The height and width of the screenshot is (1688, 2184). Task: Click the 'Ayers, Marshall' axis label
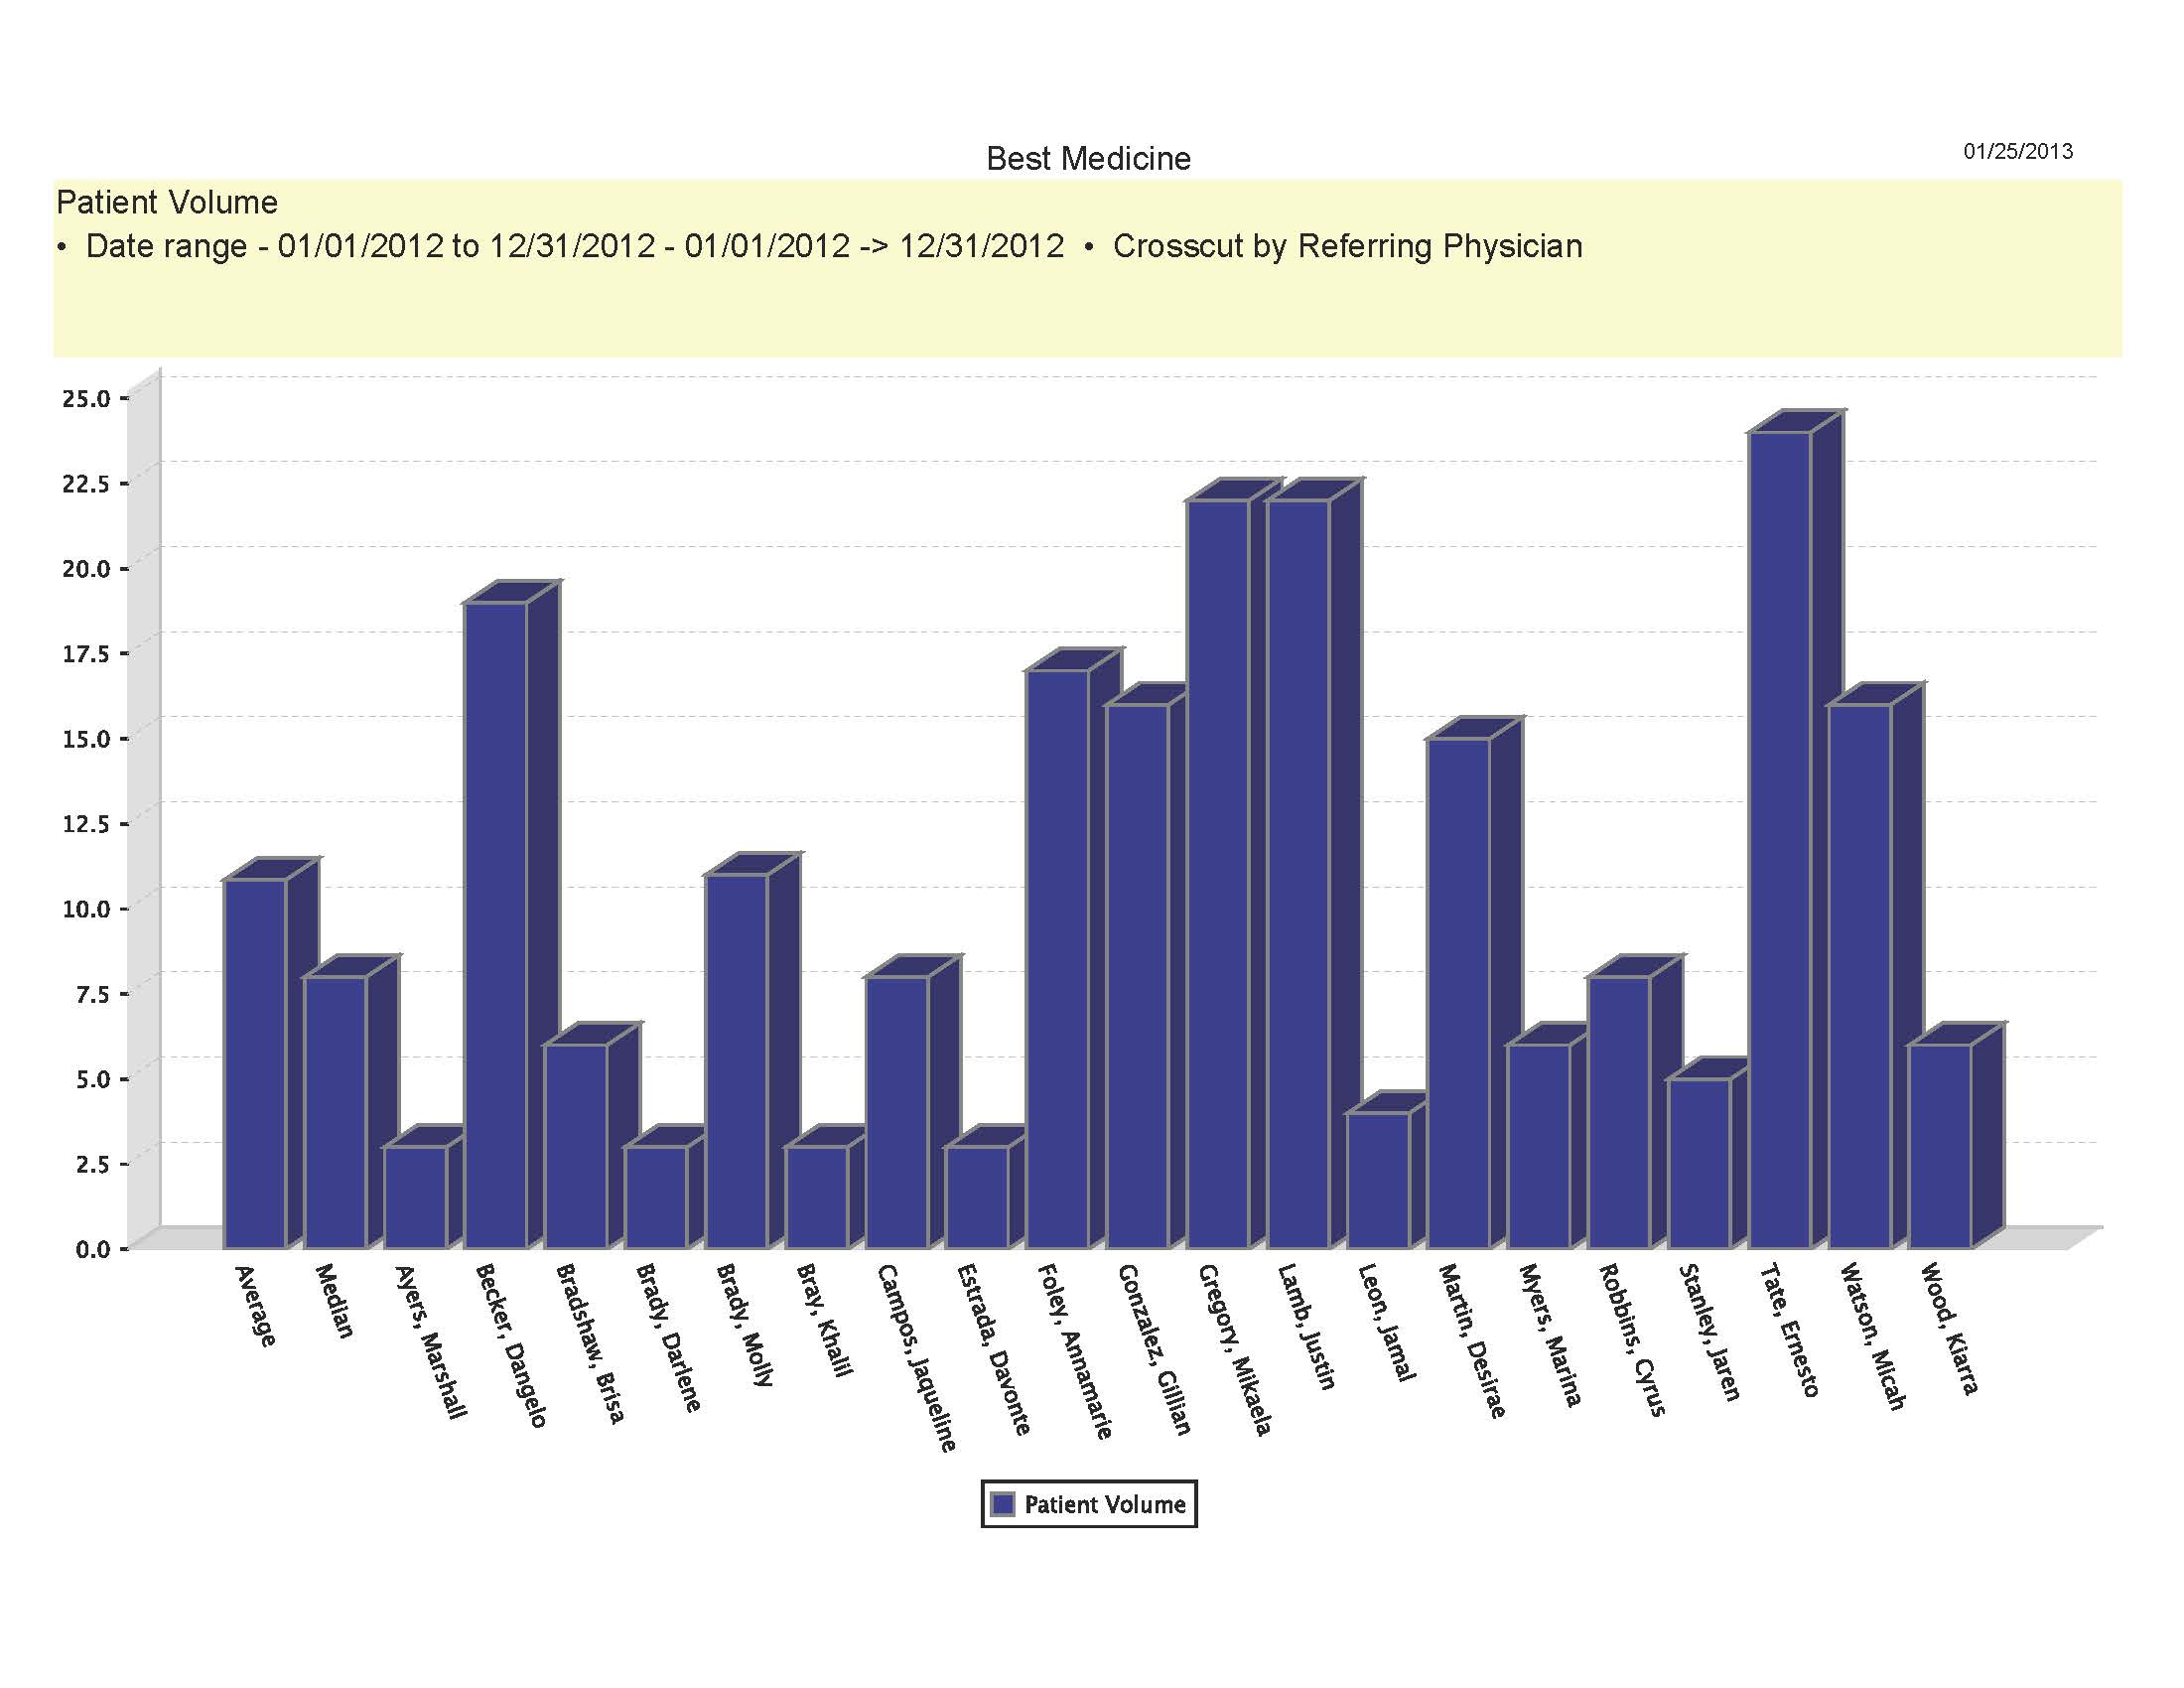(431, 1342)
